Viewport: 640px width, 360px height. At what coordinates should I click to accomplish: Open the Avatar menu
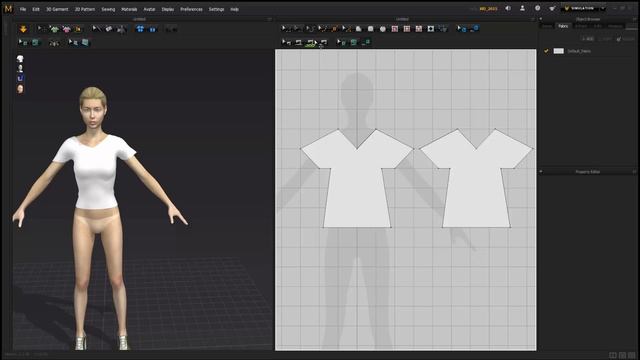point(149,9)
